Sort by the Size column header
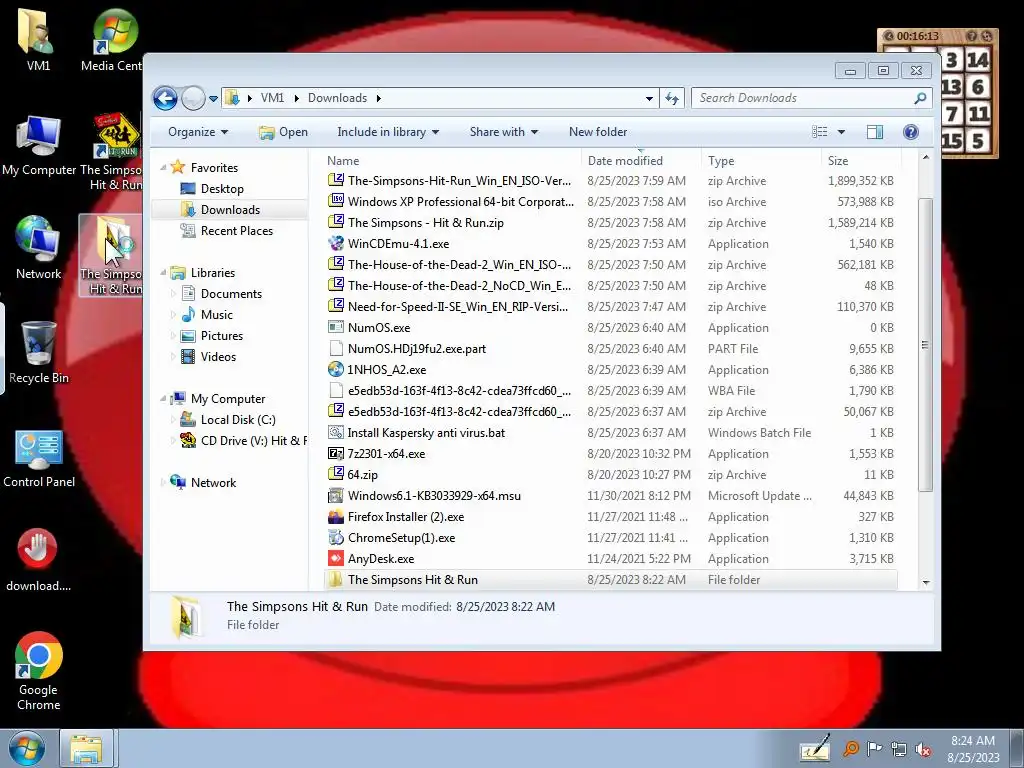1024x768 pixels. 861,161
